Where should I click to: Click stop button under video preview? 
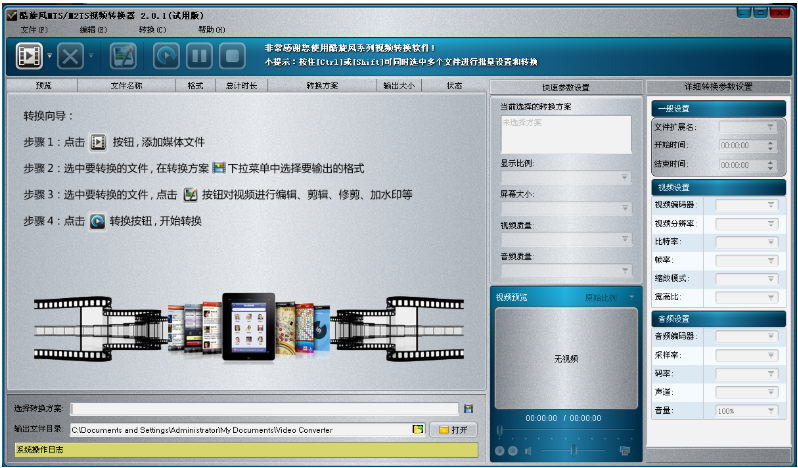click(x=513, y=451)
